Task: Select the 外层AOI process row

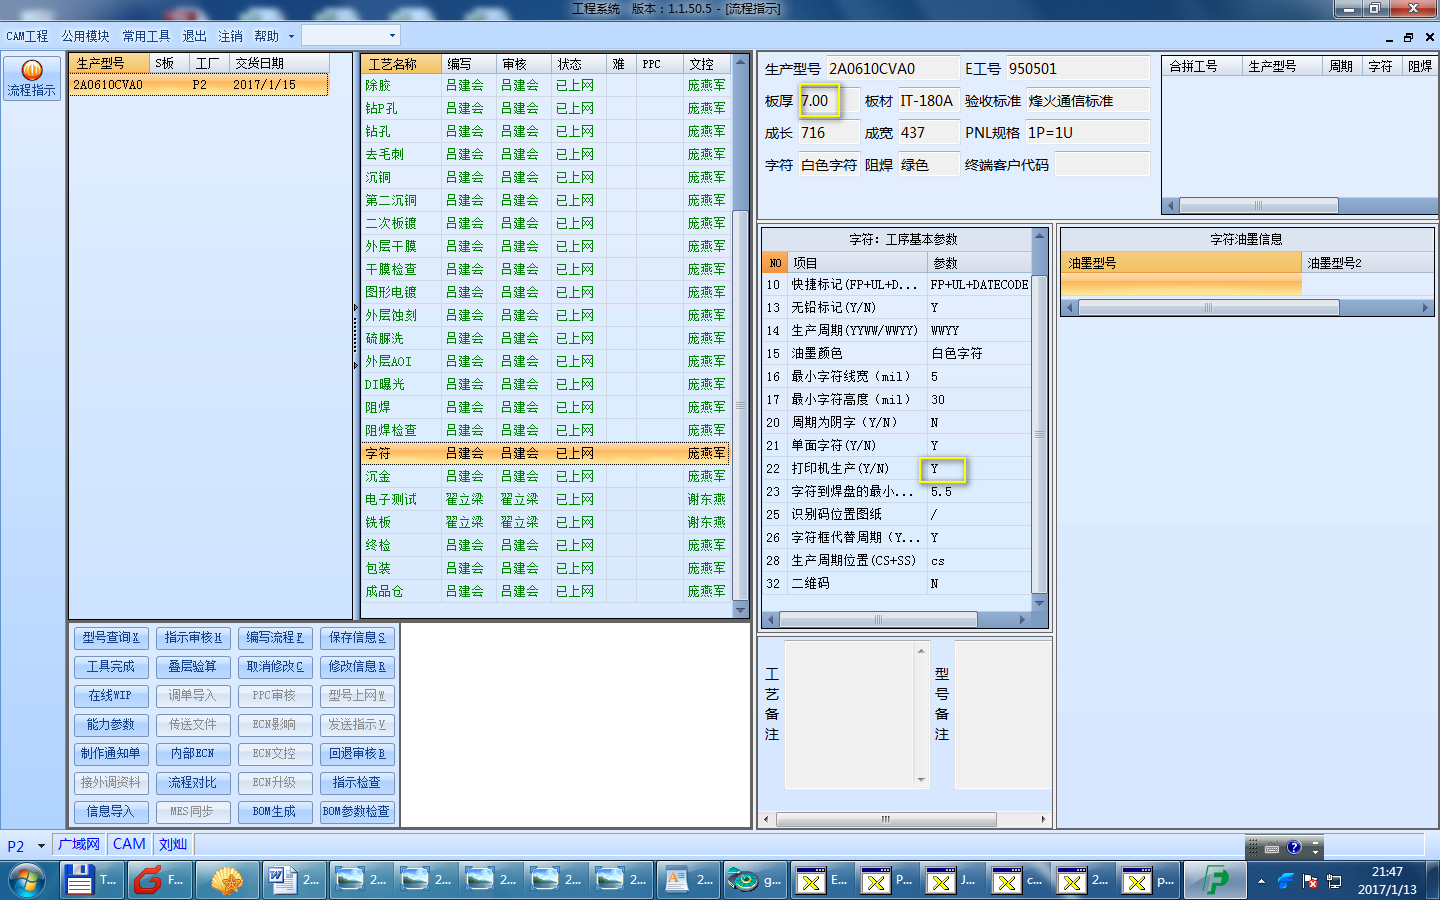Action: tap(546, 361)
